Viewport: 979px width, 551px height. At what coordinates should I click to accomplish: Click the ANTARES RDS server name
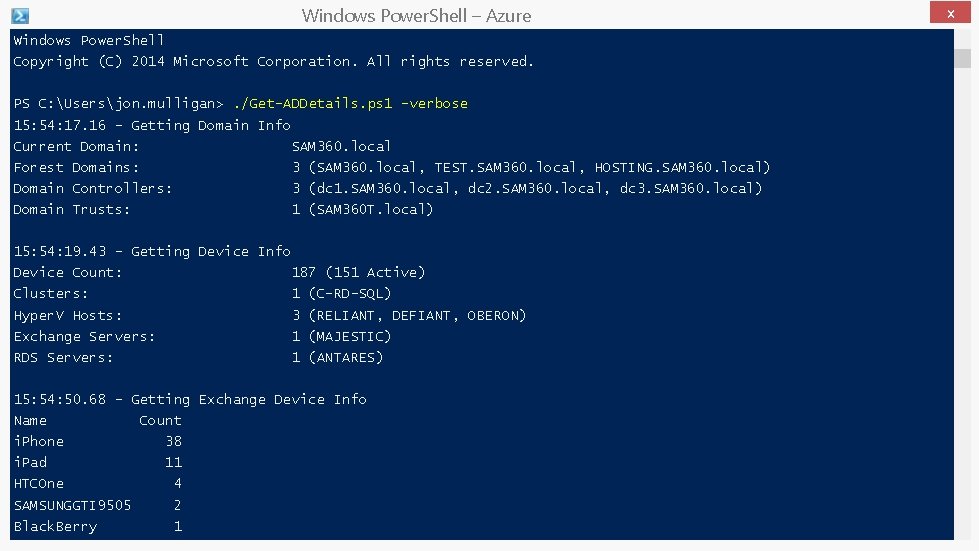(x=345, y=358)
